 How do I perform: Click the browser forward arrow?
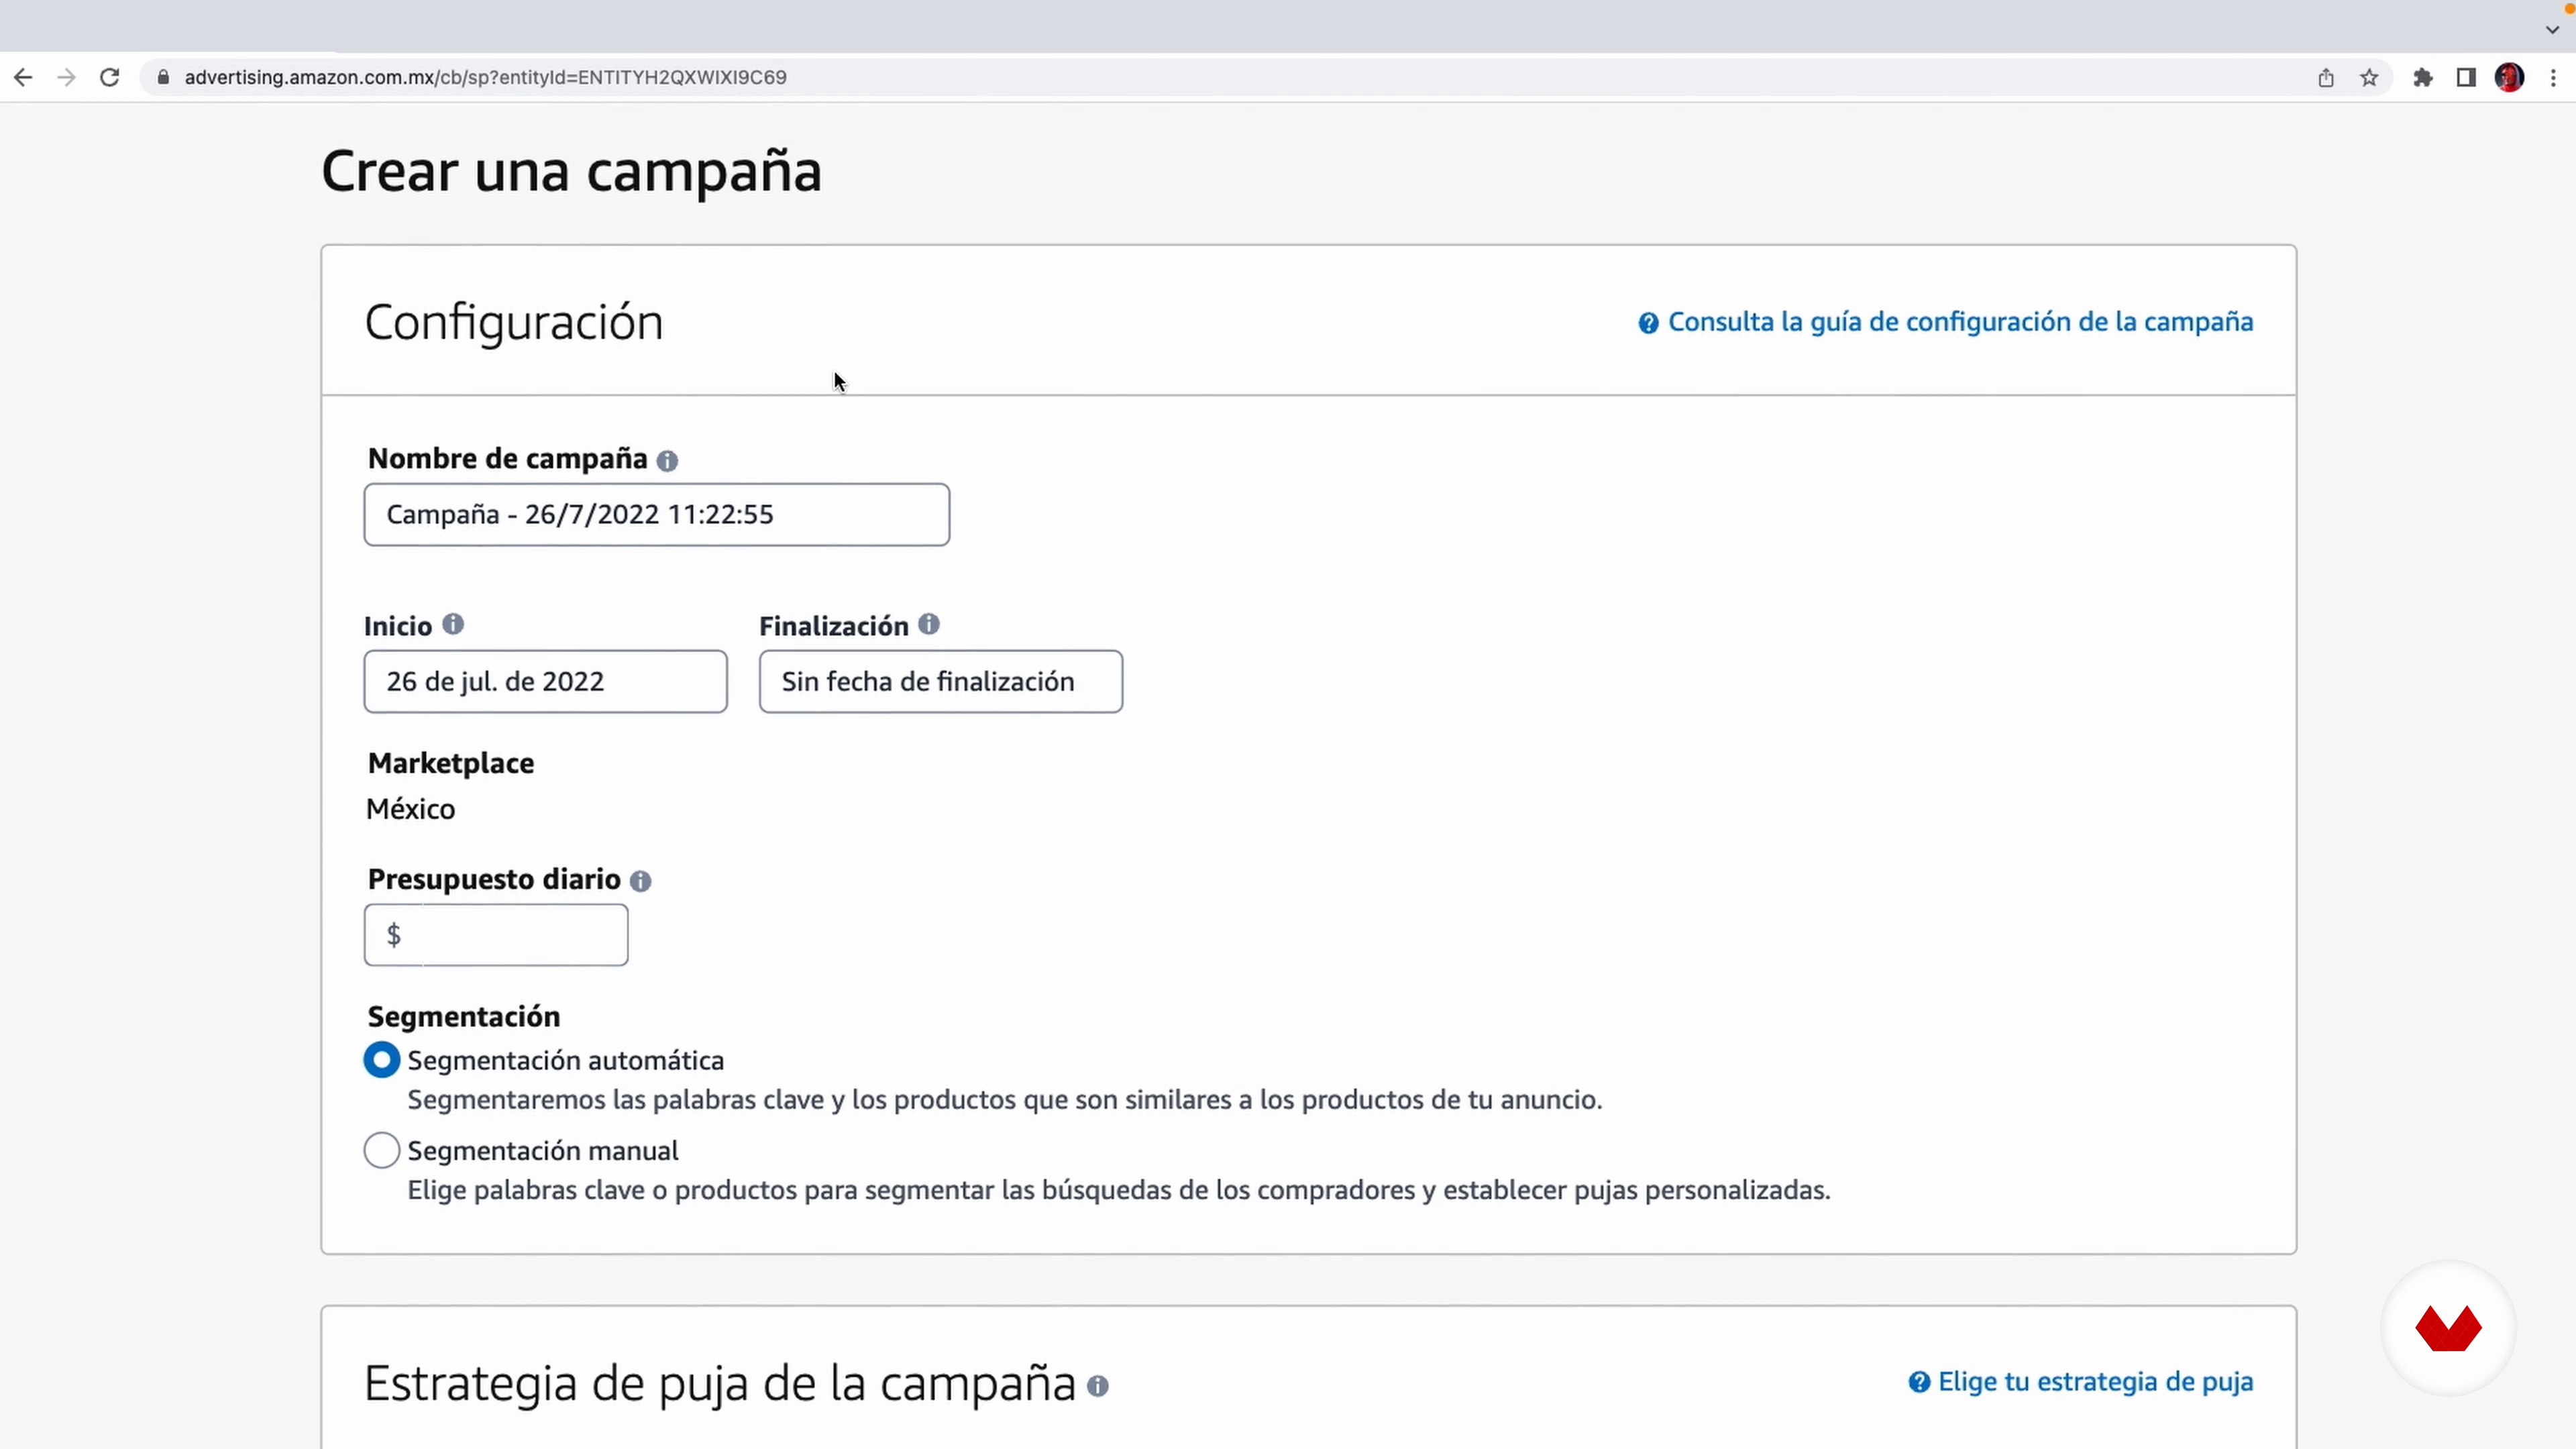pos(66,77)
